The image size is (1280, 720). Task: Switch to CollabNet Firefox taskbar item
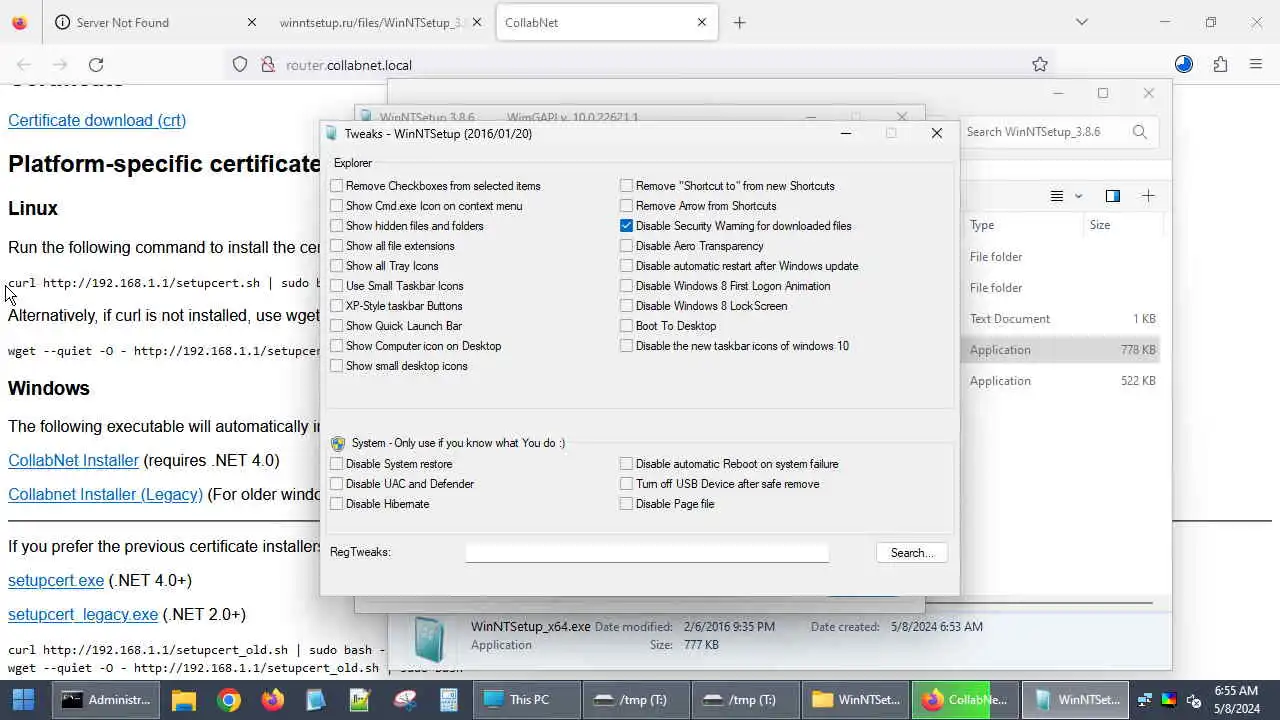click(x=965, y=700)
